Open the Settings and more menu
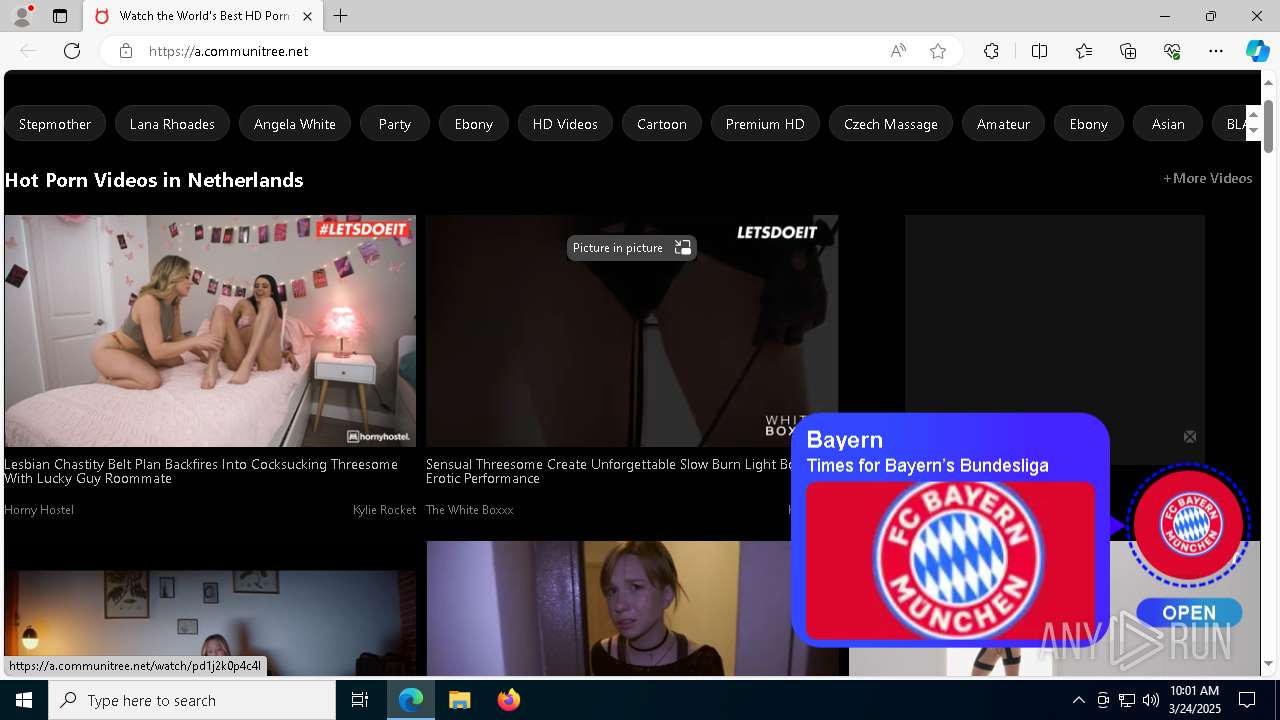 pyautogui.click(x=1216, y=51)
